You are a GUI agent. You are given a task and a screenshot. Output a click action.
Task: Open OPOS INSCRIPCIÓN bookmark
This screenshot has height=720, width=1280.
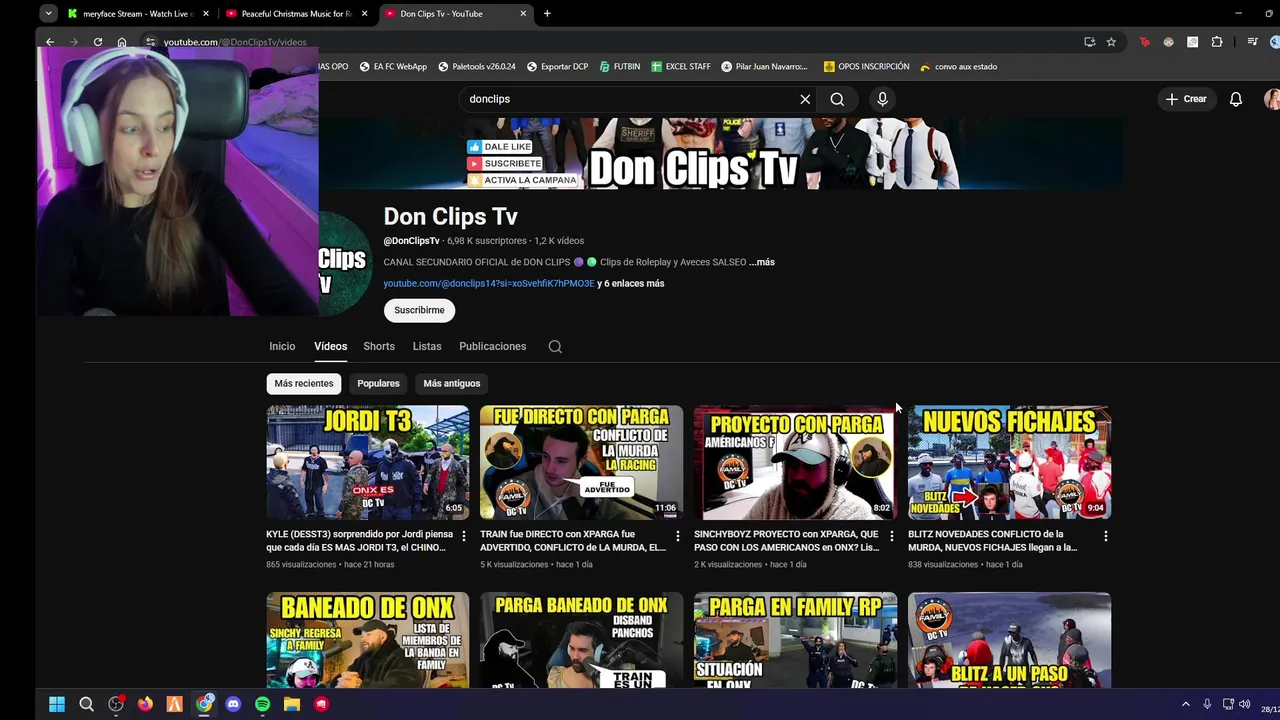[867, 67]
